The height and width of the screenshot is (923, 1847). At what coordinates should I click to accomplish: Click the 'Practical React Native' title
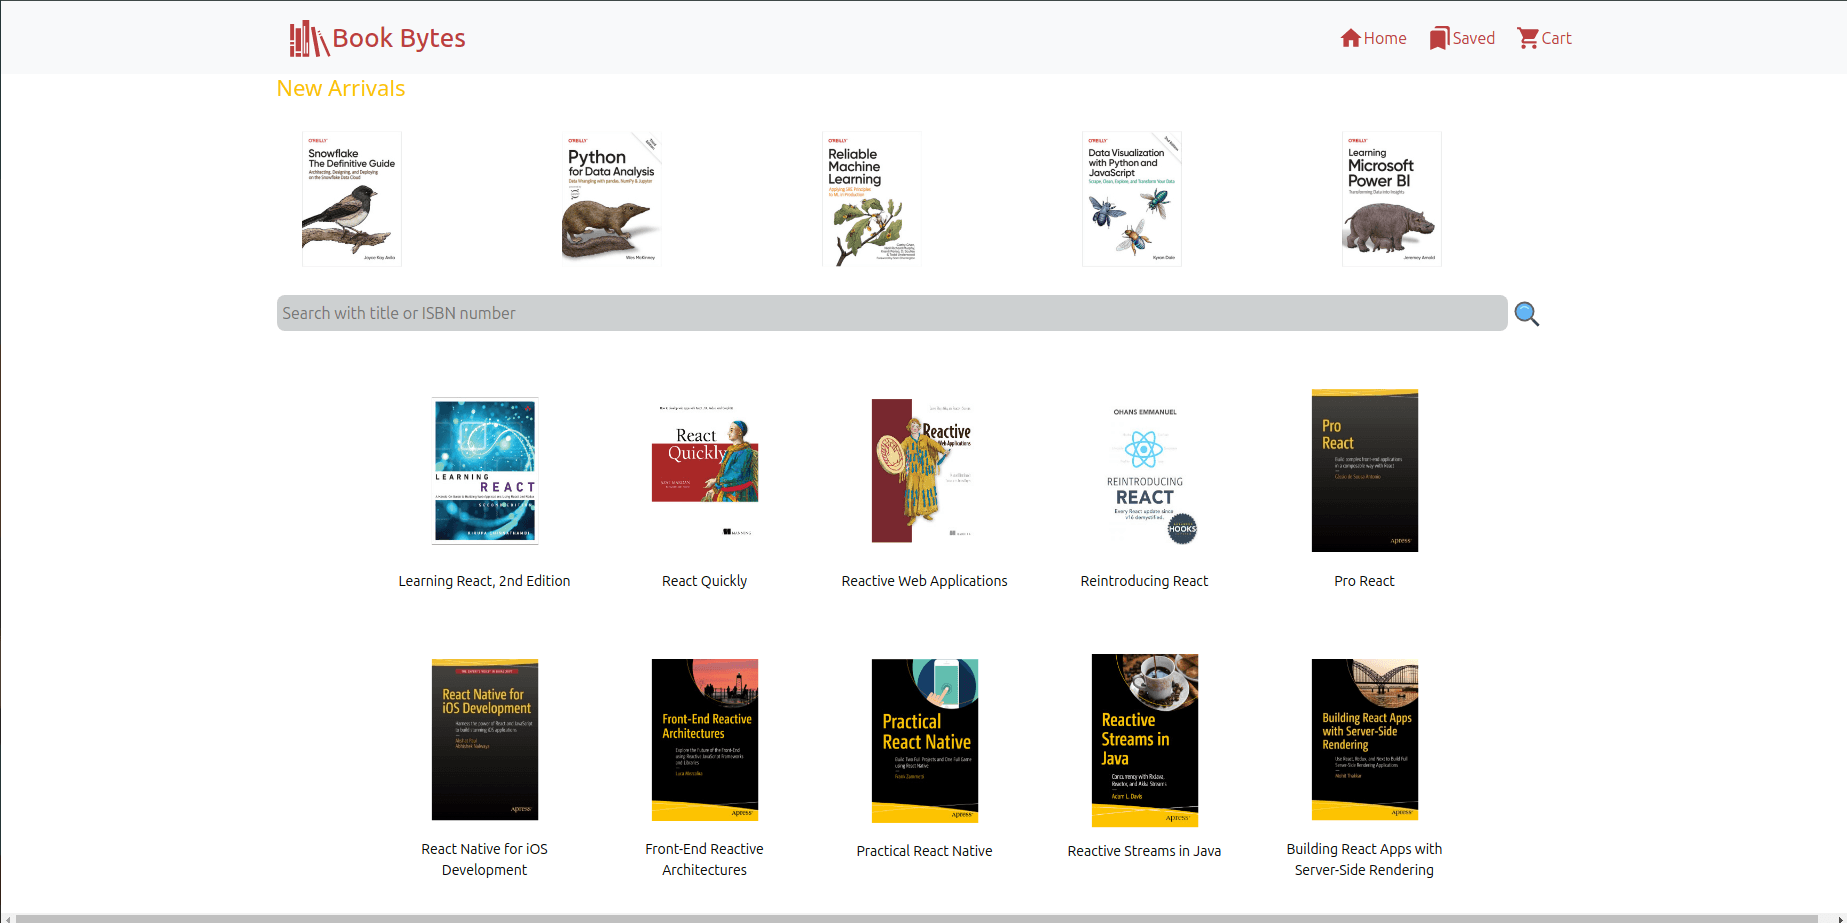(925, 851)
